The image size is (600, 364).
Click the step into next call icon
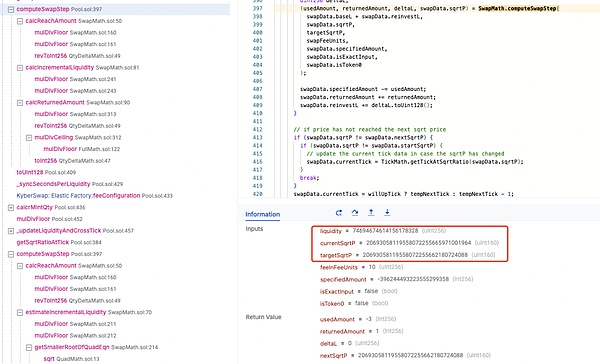coord(339,213)
